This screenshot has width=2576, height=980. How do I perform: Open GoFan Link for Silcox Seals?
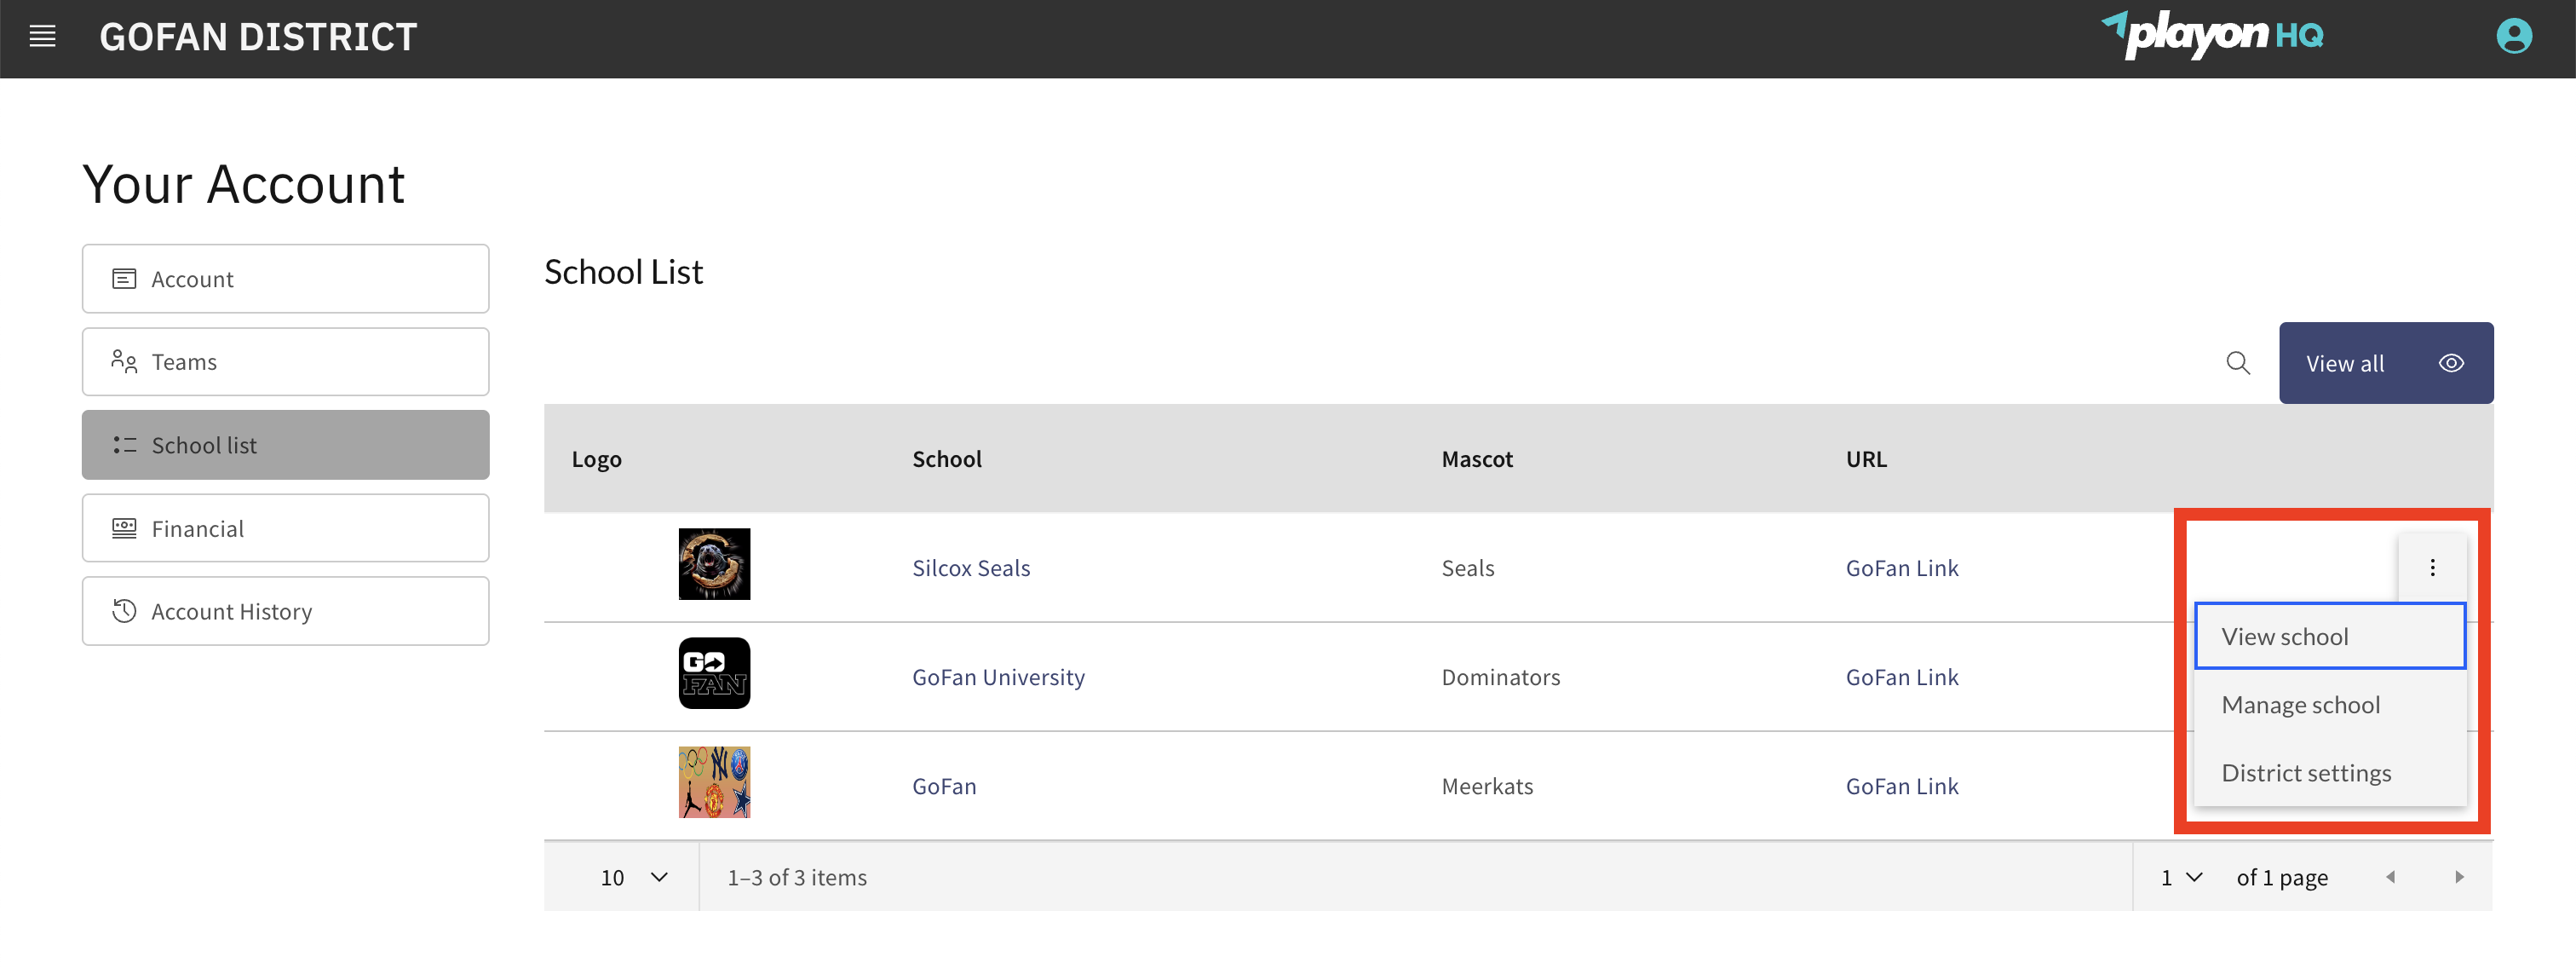tap(1902, 568)
